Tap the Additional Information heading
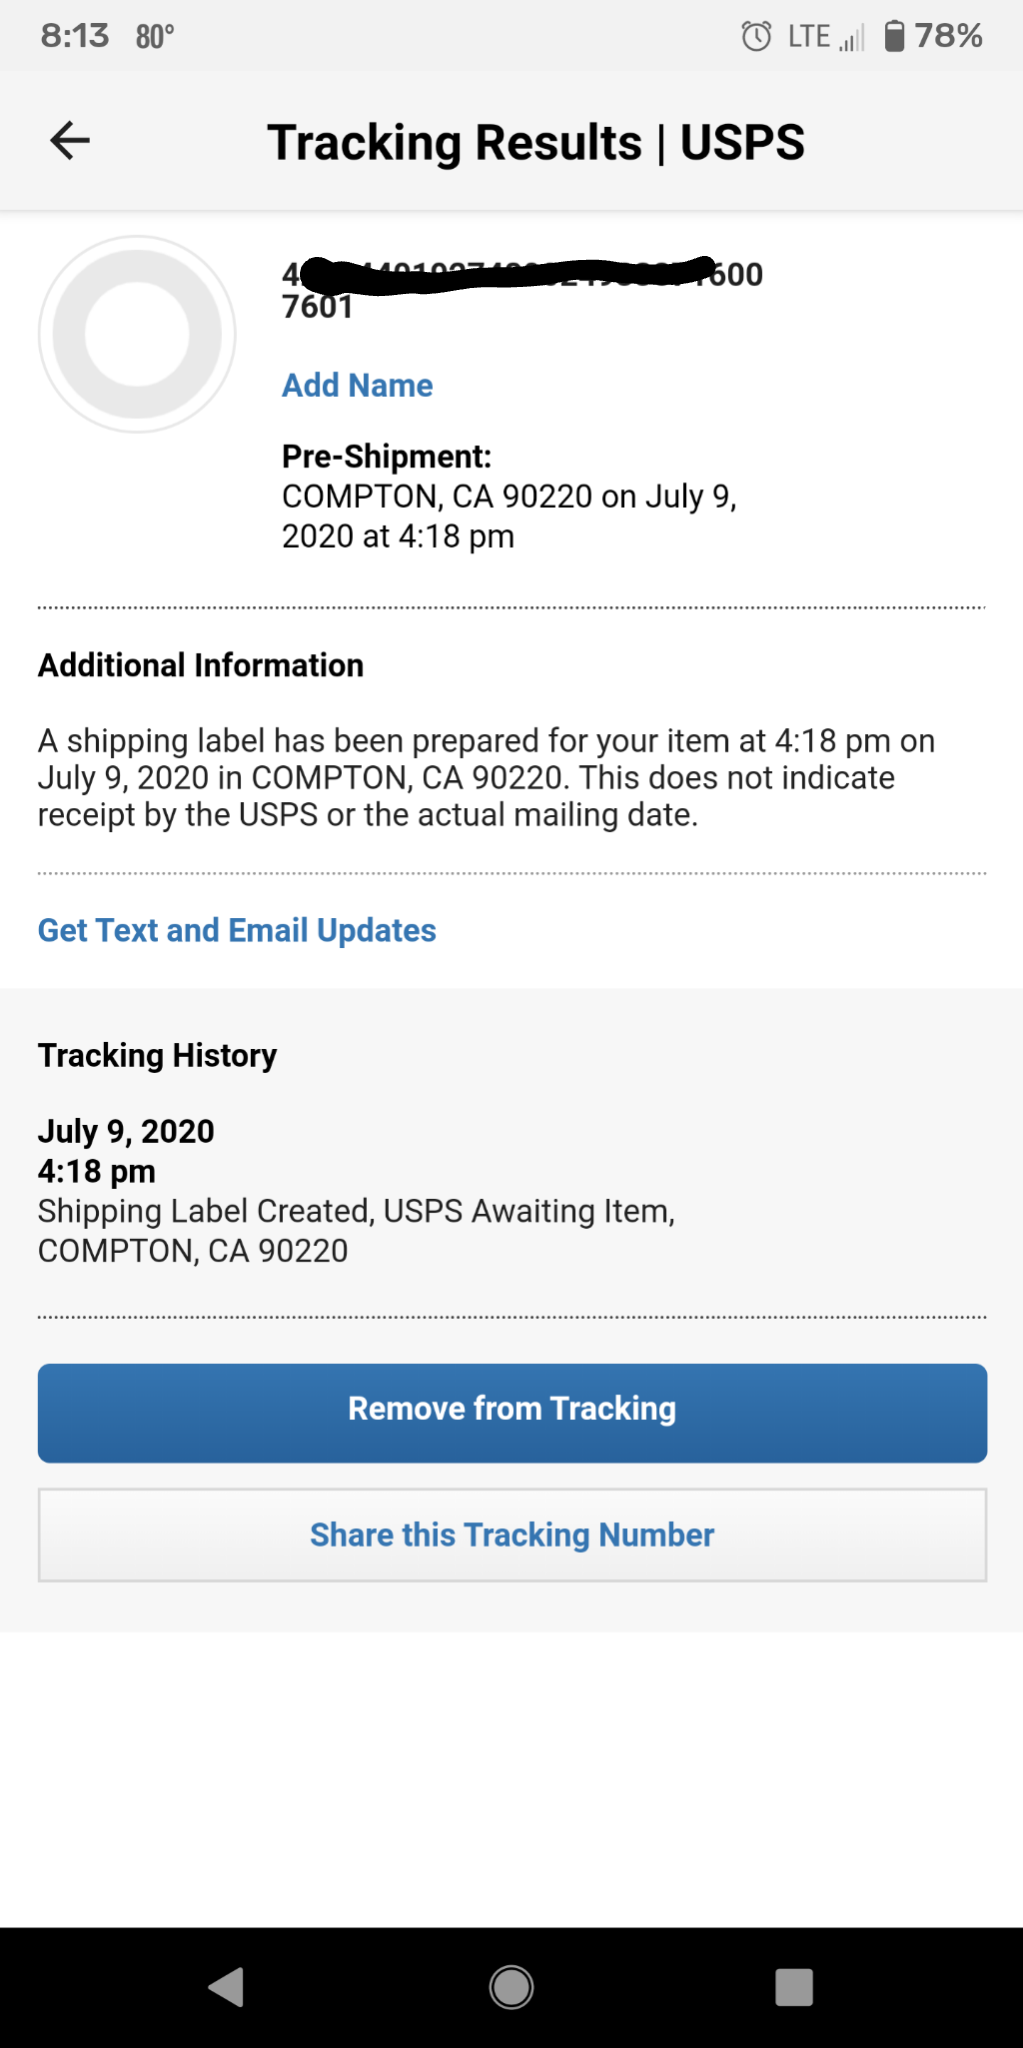This screenshot has height=2048, width=1023. click(x=201, y=665)
